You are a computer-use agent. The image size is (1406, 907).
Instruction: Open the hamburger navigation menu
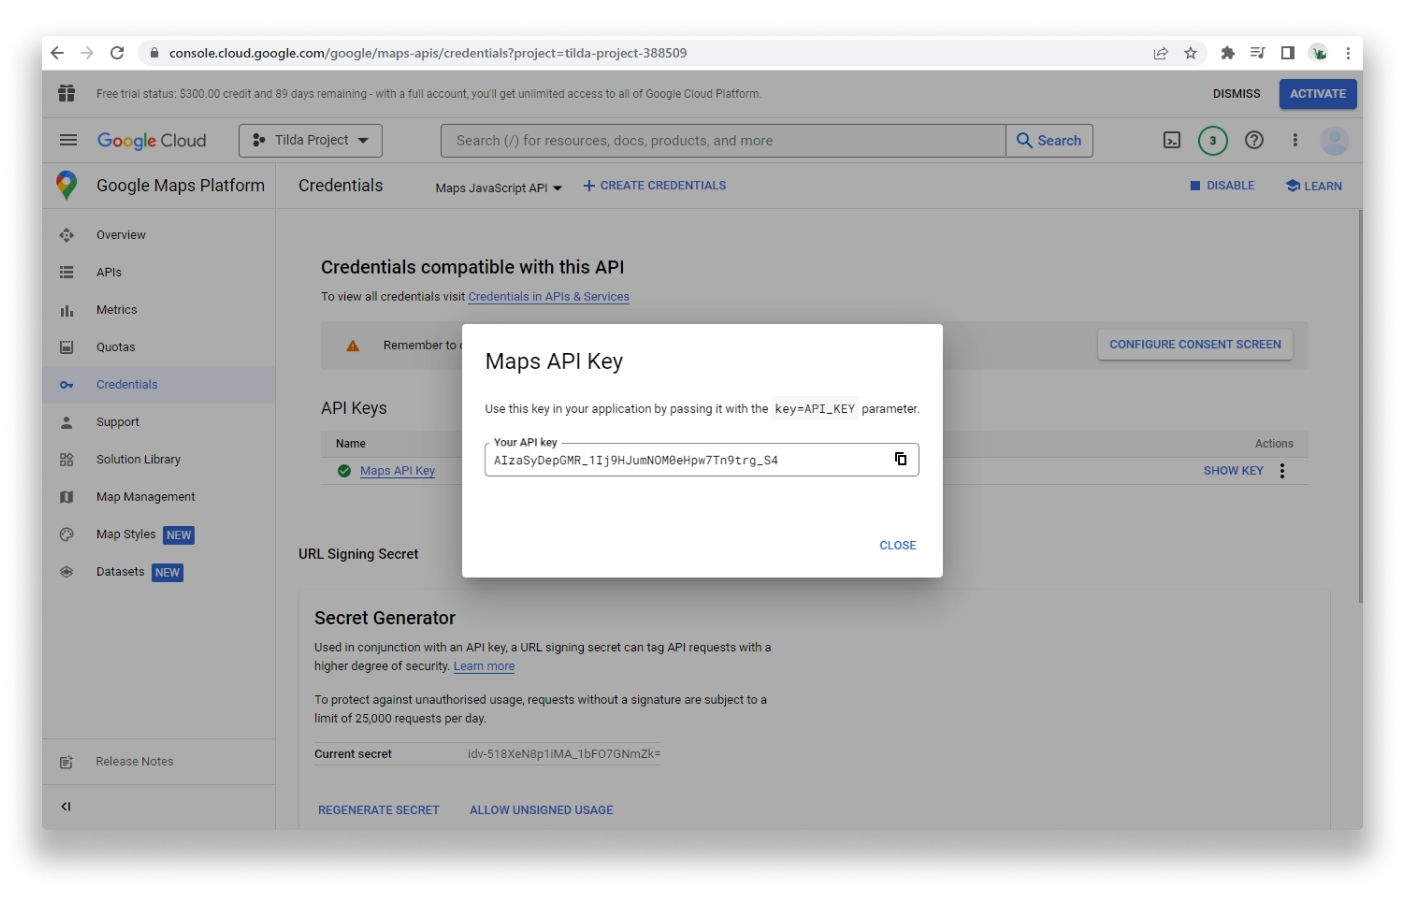(68, 140)
